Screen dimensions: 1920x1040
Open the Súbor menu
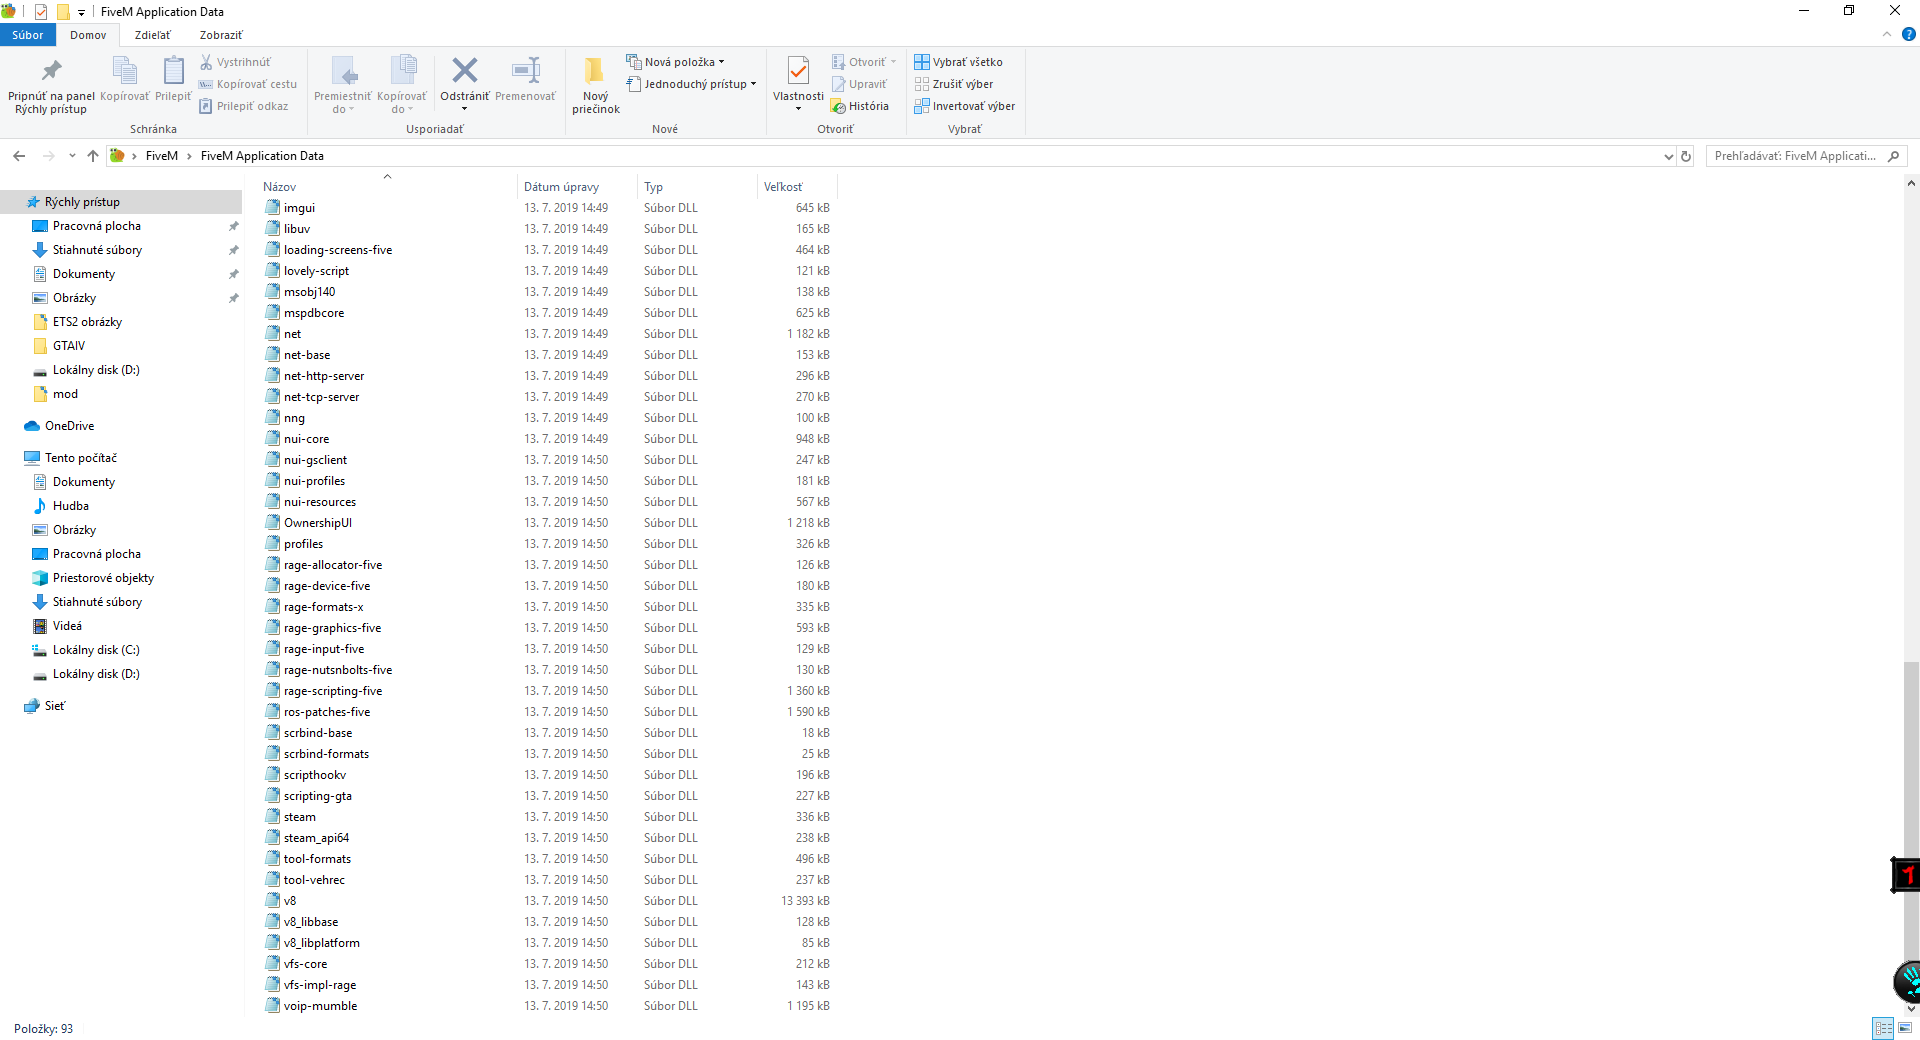point(27,35)
